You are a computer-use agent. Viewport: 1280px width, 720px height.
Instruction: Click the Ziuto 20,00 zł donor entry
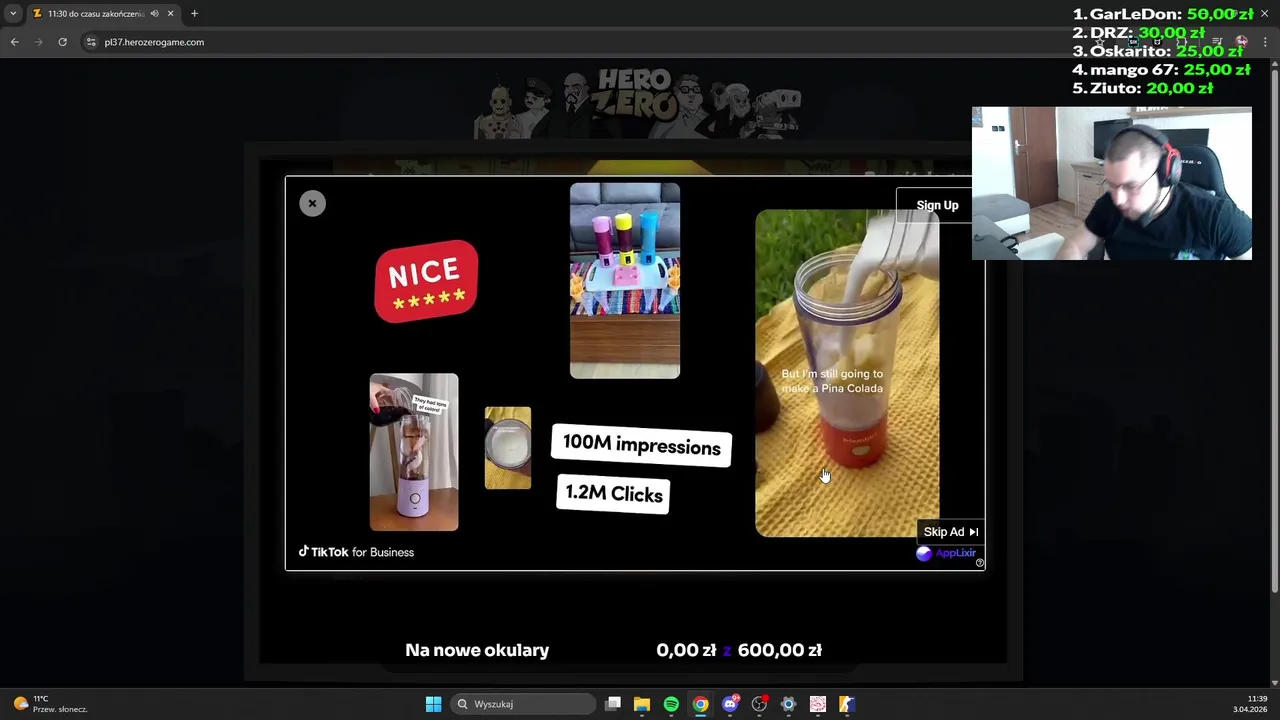[x=1143, y=88]
